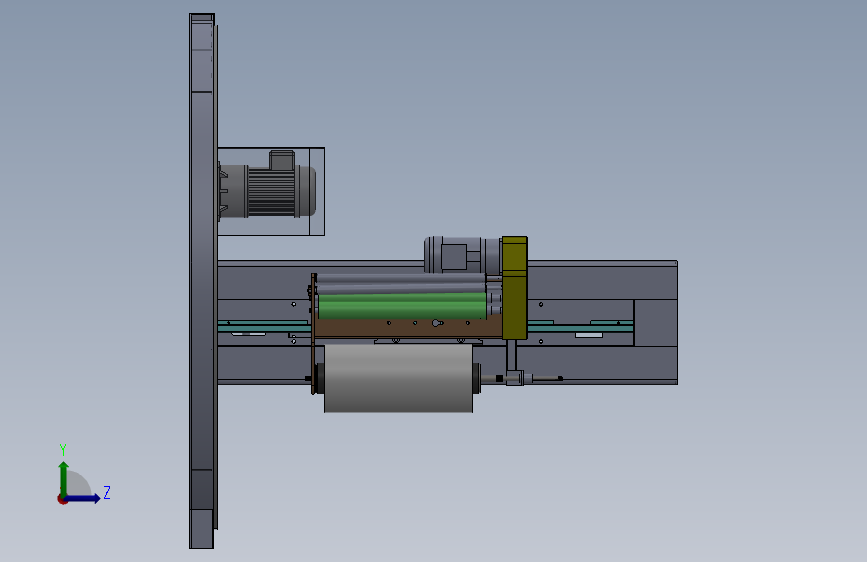Select the transparent guard box around the motor

point(271,191)
